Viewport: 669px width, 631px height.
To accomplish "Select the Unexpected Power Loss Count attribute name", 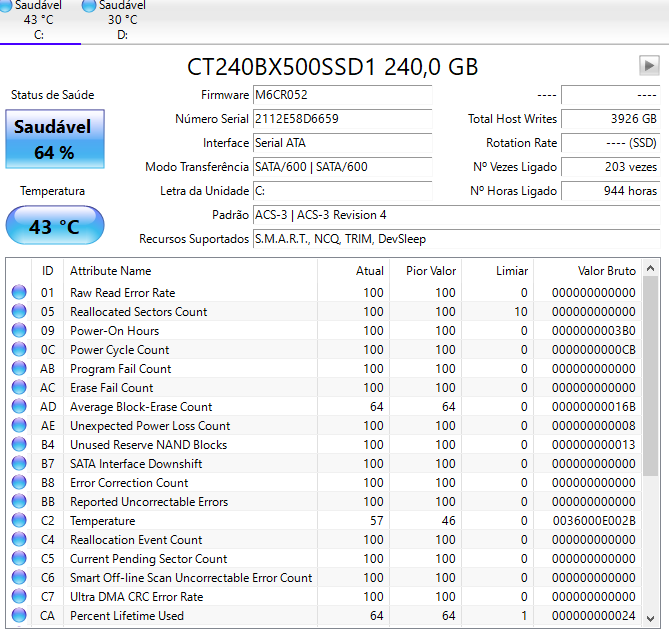I will [150, 426].
